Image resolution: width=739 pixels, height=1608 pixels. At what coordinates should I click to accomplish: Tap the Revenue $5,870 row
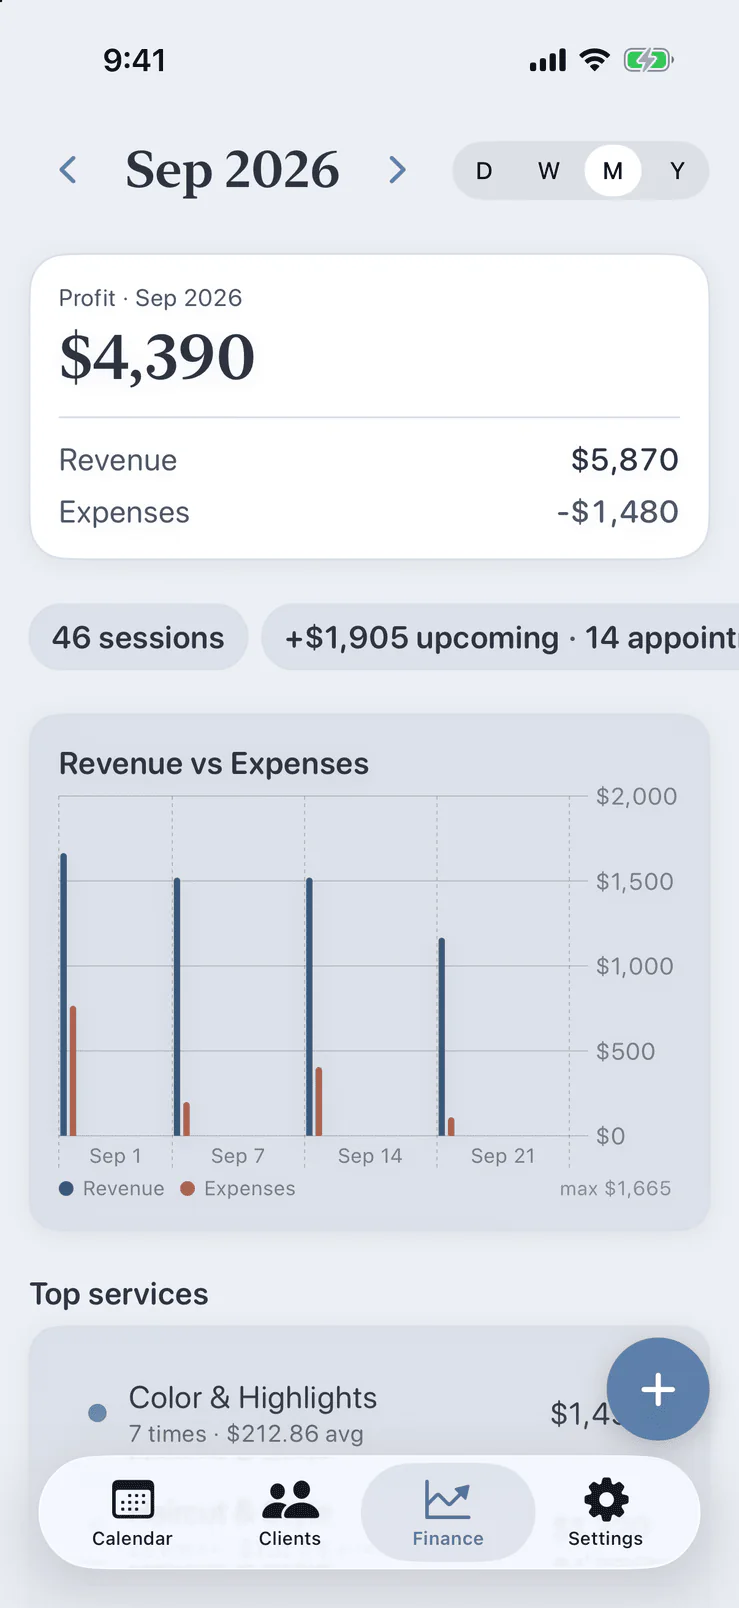point(369,460)
